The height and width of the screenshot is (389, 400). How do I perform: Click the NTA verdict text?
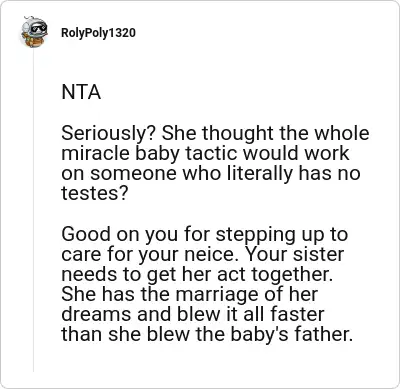coord(81,92)
